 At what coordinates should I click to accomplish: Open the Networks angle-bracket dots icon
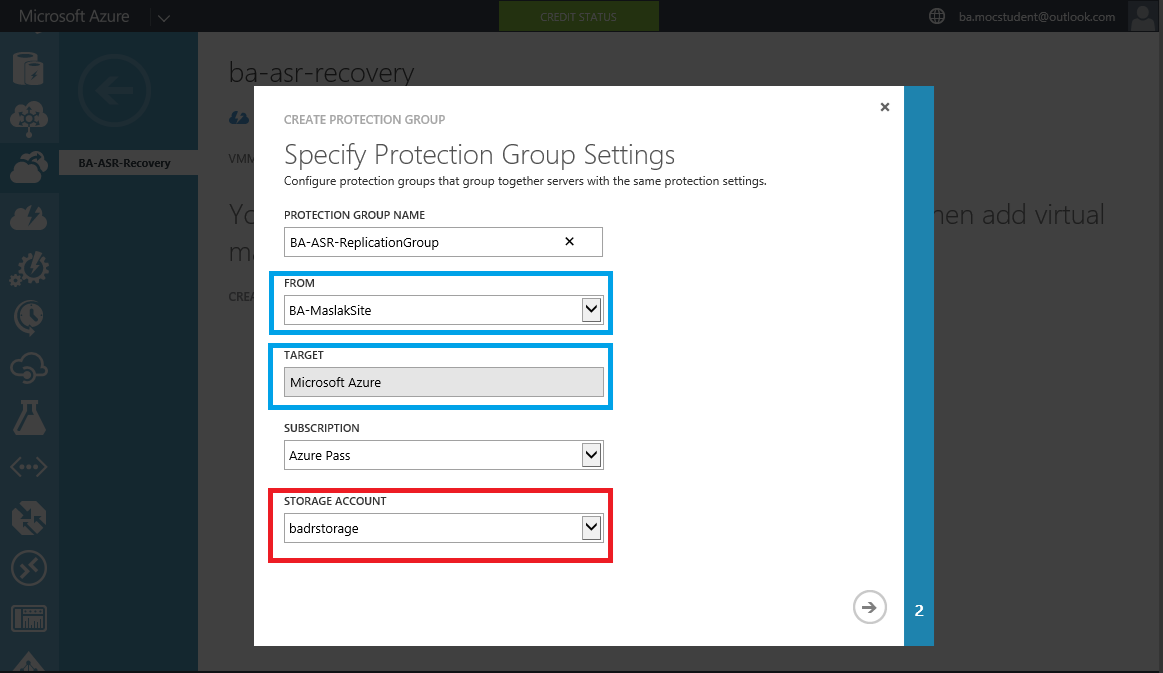coord(29,467)
